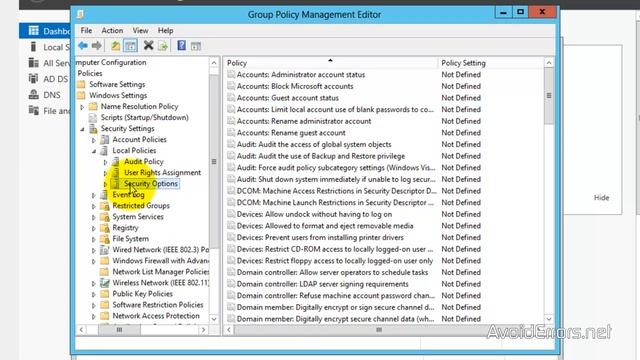Expand the Restricted Groups node
Image resolution: width=640 pixels, height=360 pixels.
tap(93, 206)
